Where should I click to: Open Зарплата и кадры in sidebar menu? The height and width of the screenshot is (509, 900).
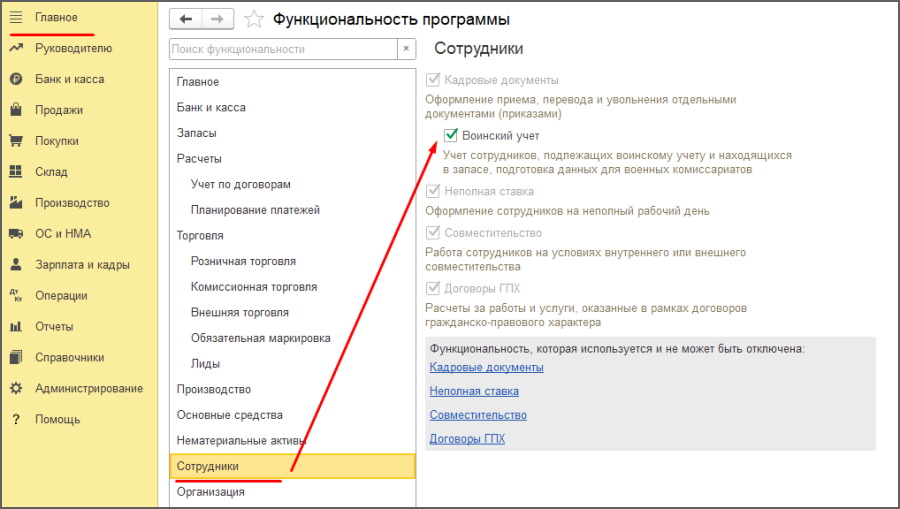82,265
